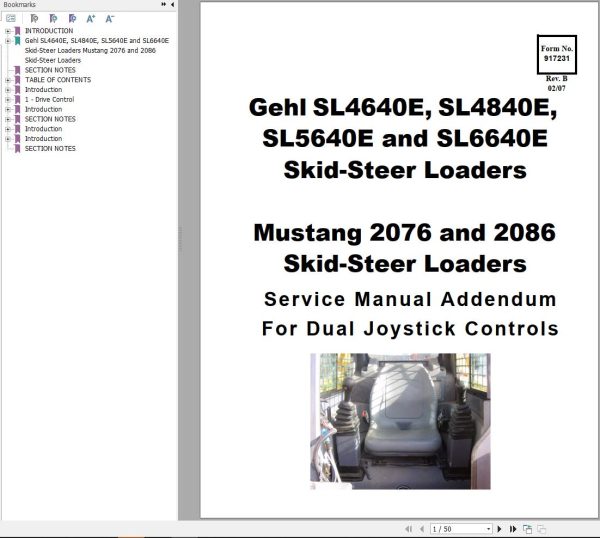
Task: Expand the 1 - Drive Control node
Action: click(8, 99)
